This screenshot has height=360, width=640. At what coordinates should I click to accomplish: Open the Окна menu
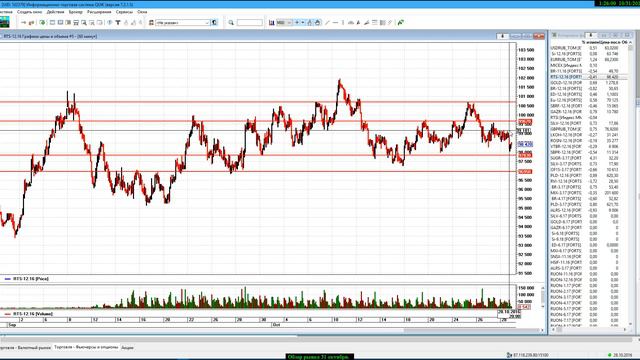click(x=142, y=12)
